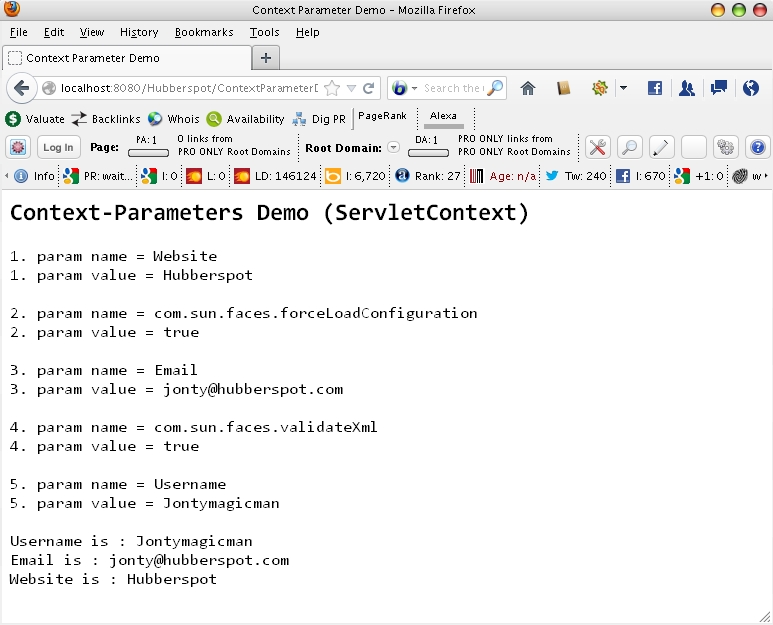
Task: Open Backlinks tool
Action: coord(105,119)
